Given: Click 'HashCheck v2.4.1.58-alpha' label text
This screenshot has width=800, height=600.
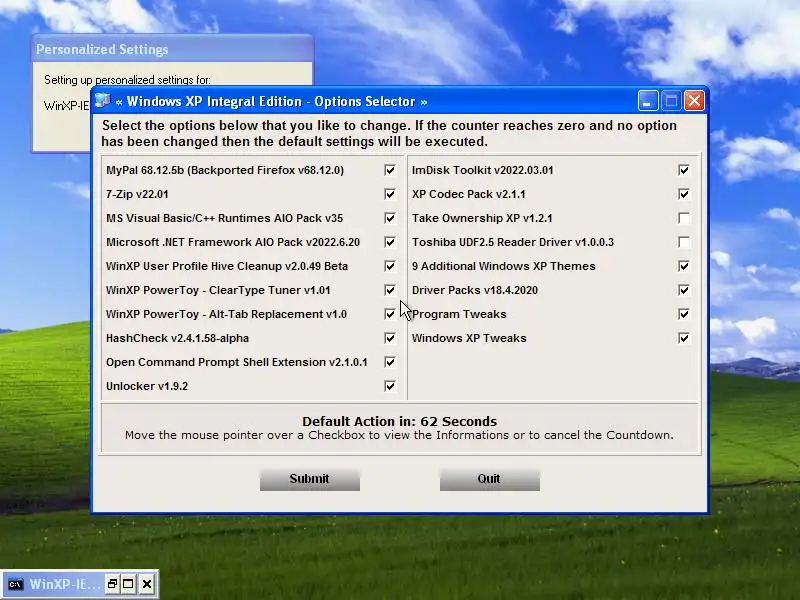Looking at the screenshot, I should (x=177, y=338).
